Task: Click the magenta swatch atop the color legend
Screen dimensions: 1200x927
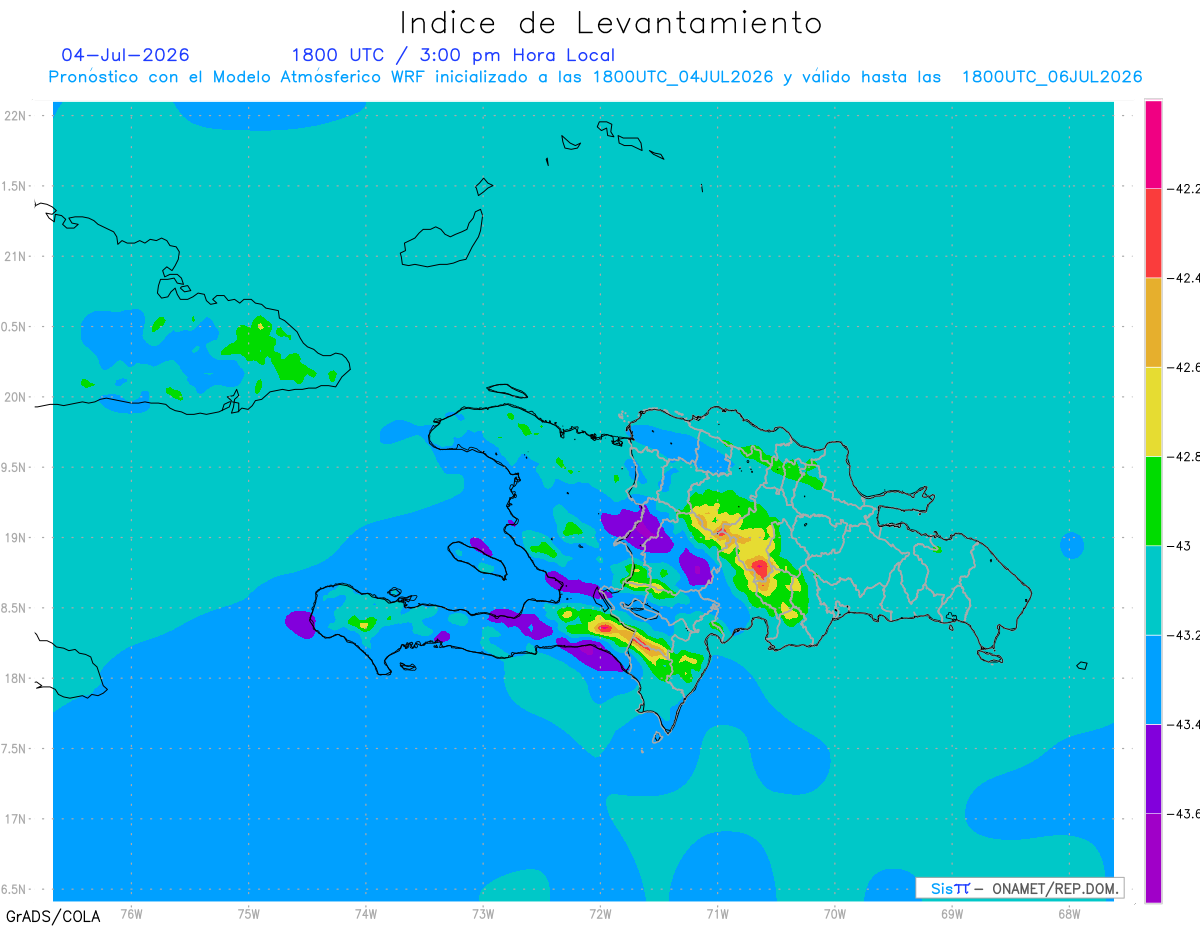Action: [x=1153, y=144]
